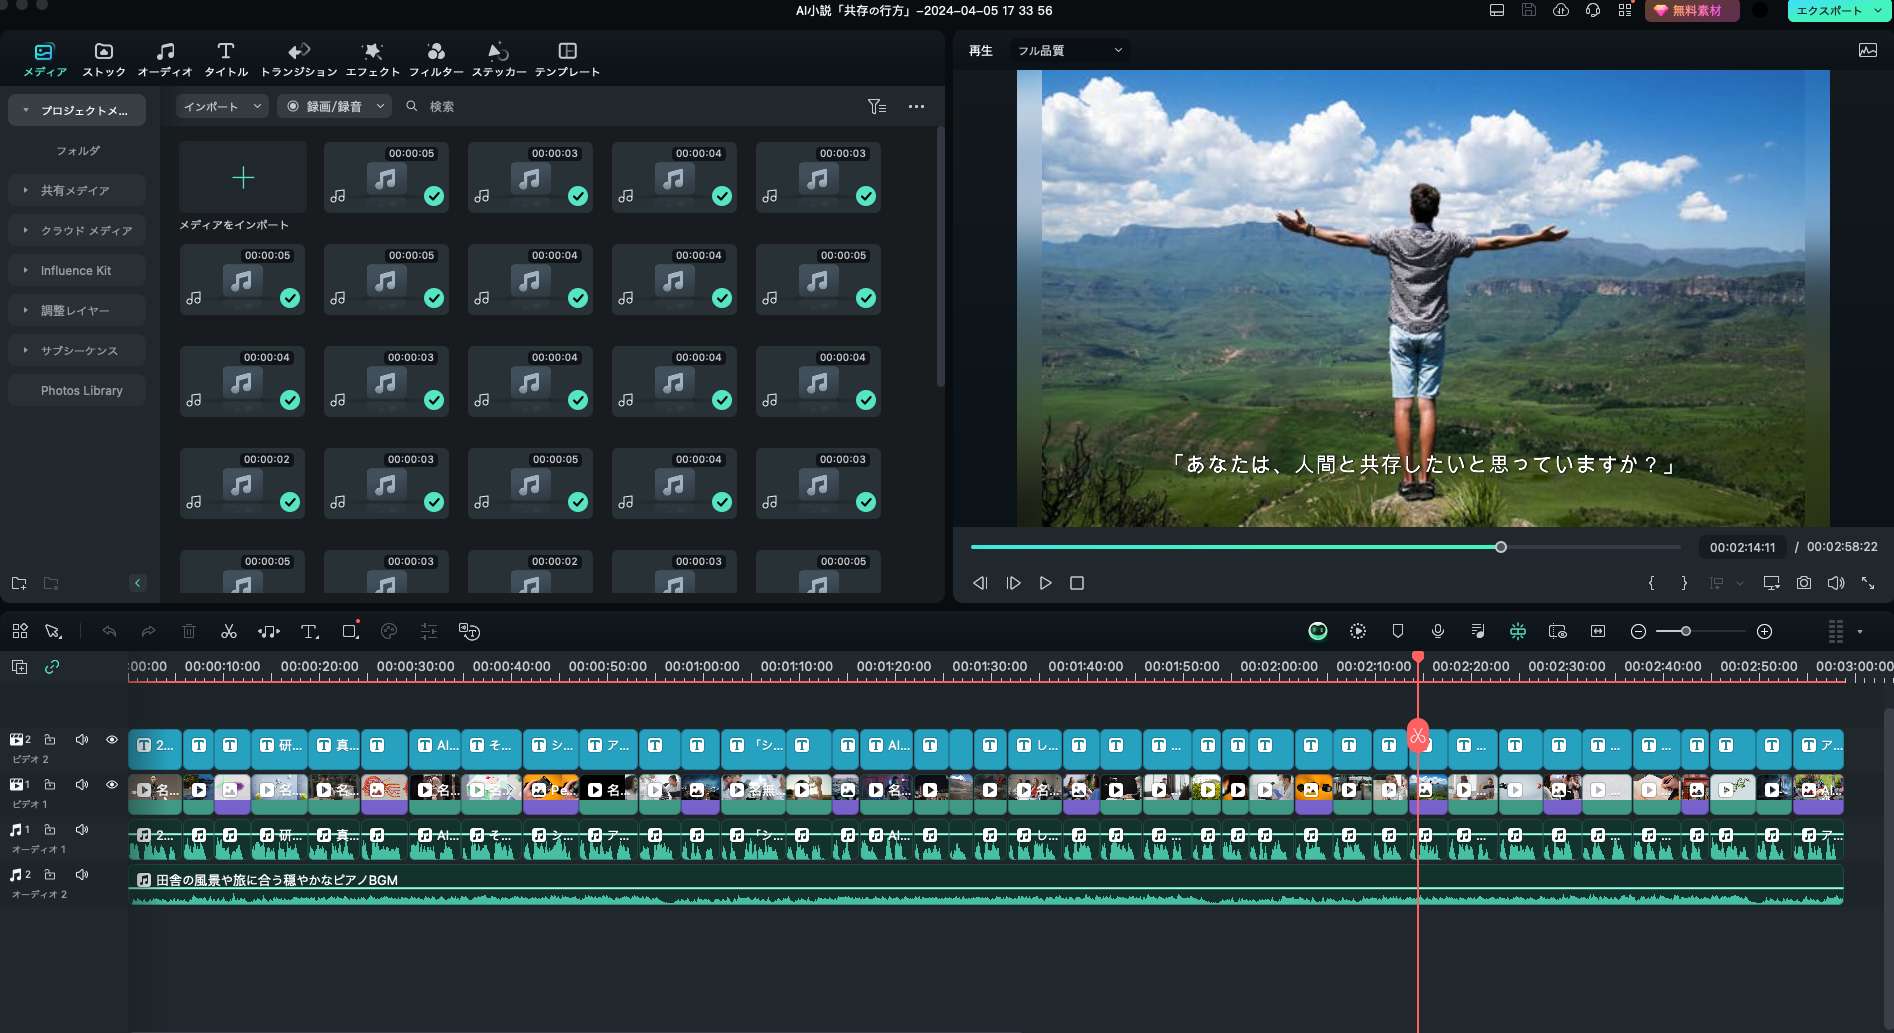
Task: Click the timeline zoom slider handle
Action: click(1686, 631)
